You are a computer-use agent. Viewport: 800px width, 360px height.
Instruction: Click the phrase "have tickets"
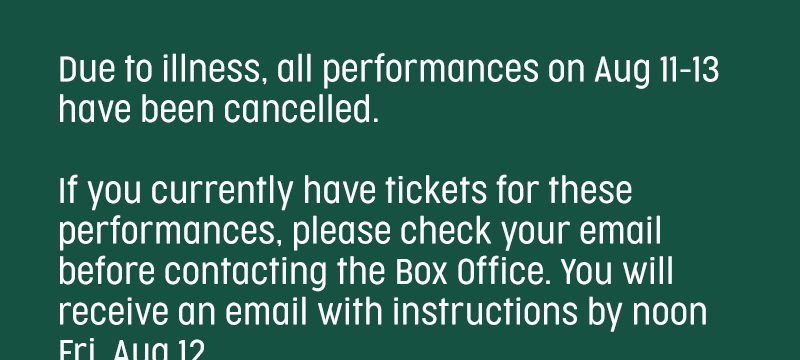pyautogui.click(x=395, y=191)
